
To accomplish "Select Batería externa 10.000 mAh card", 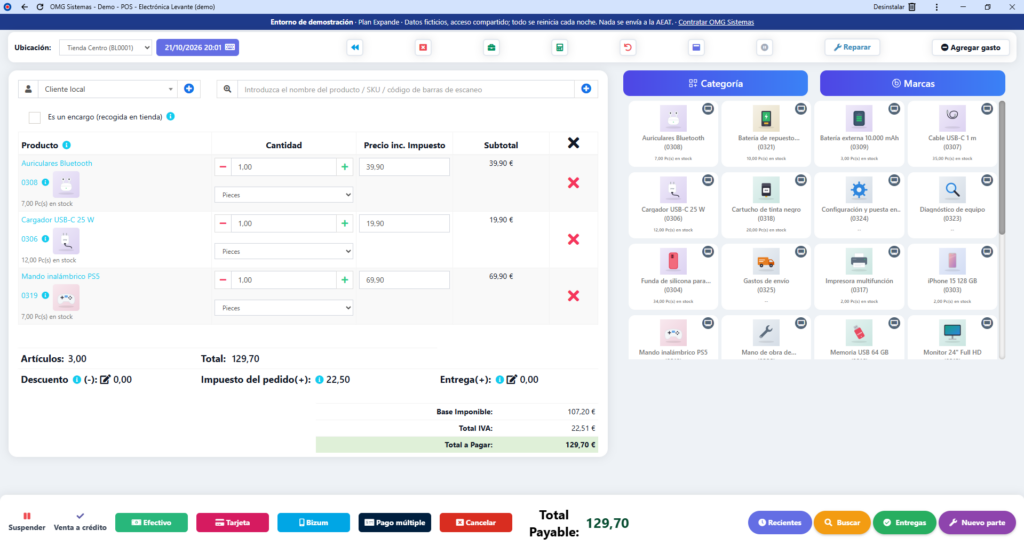I will tap(859, 133).
